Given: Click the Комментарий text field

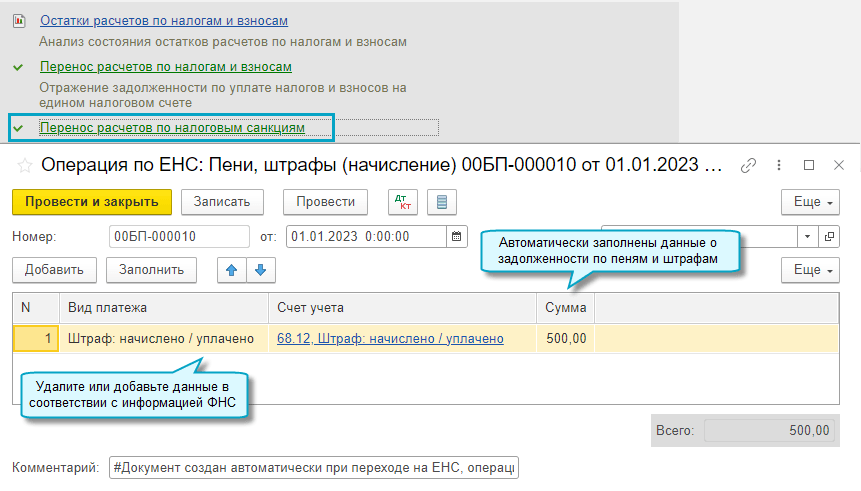Looking at the screenshot, I should (x=315, y=468).
